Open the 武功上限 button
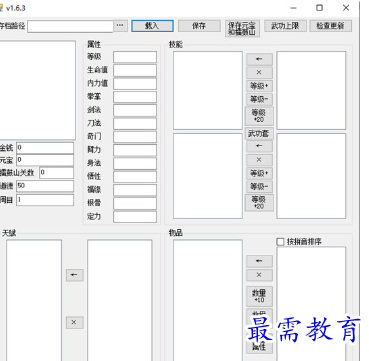Screen dimensions: 369x361 click(x=285, y=26)
